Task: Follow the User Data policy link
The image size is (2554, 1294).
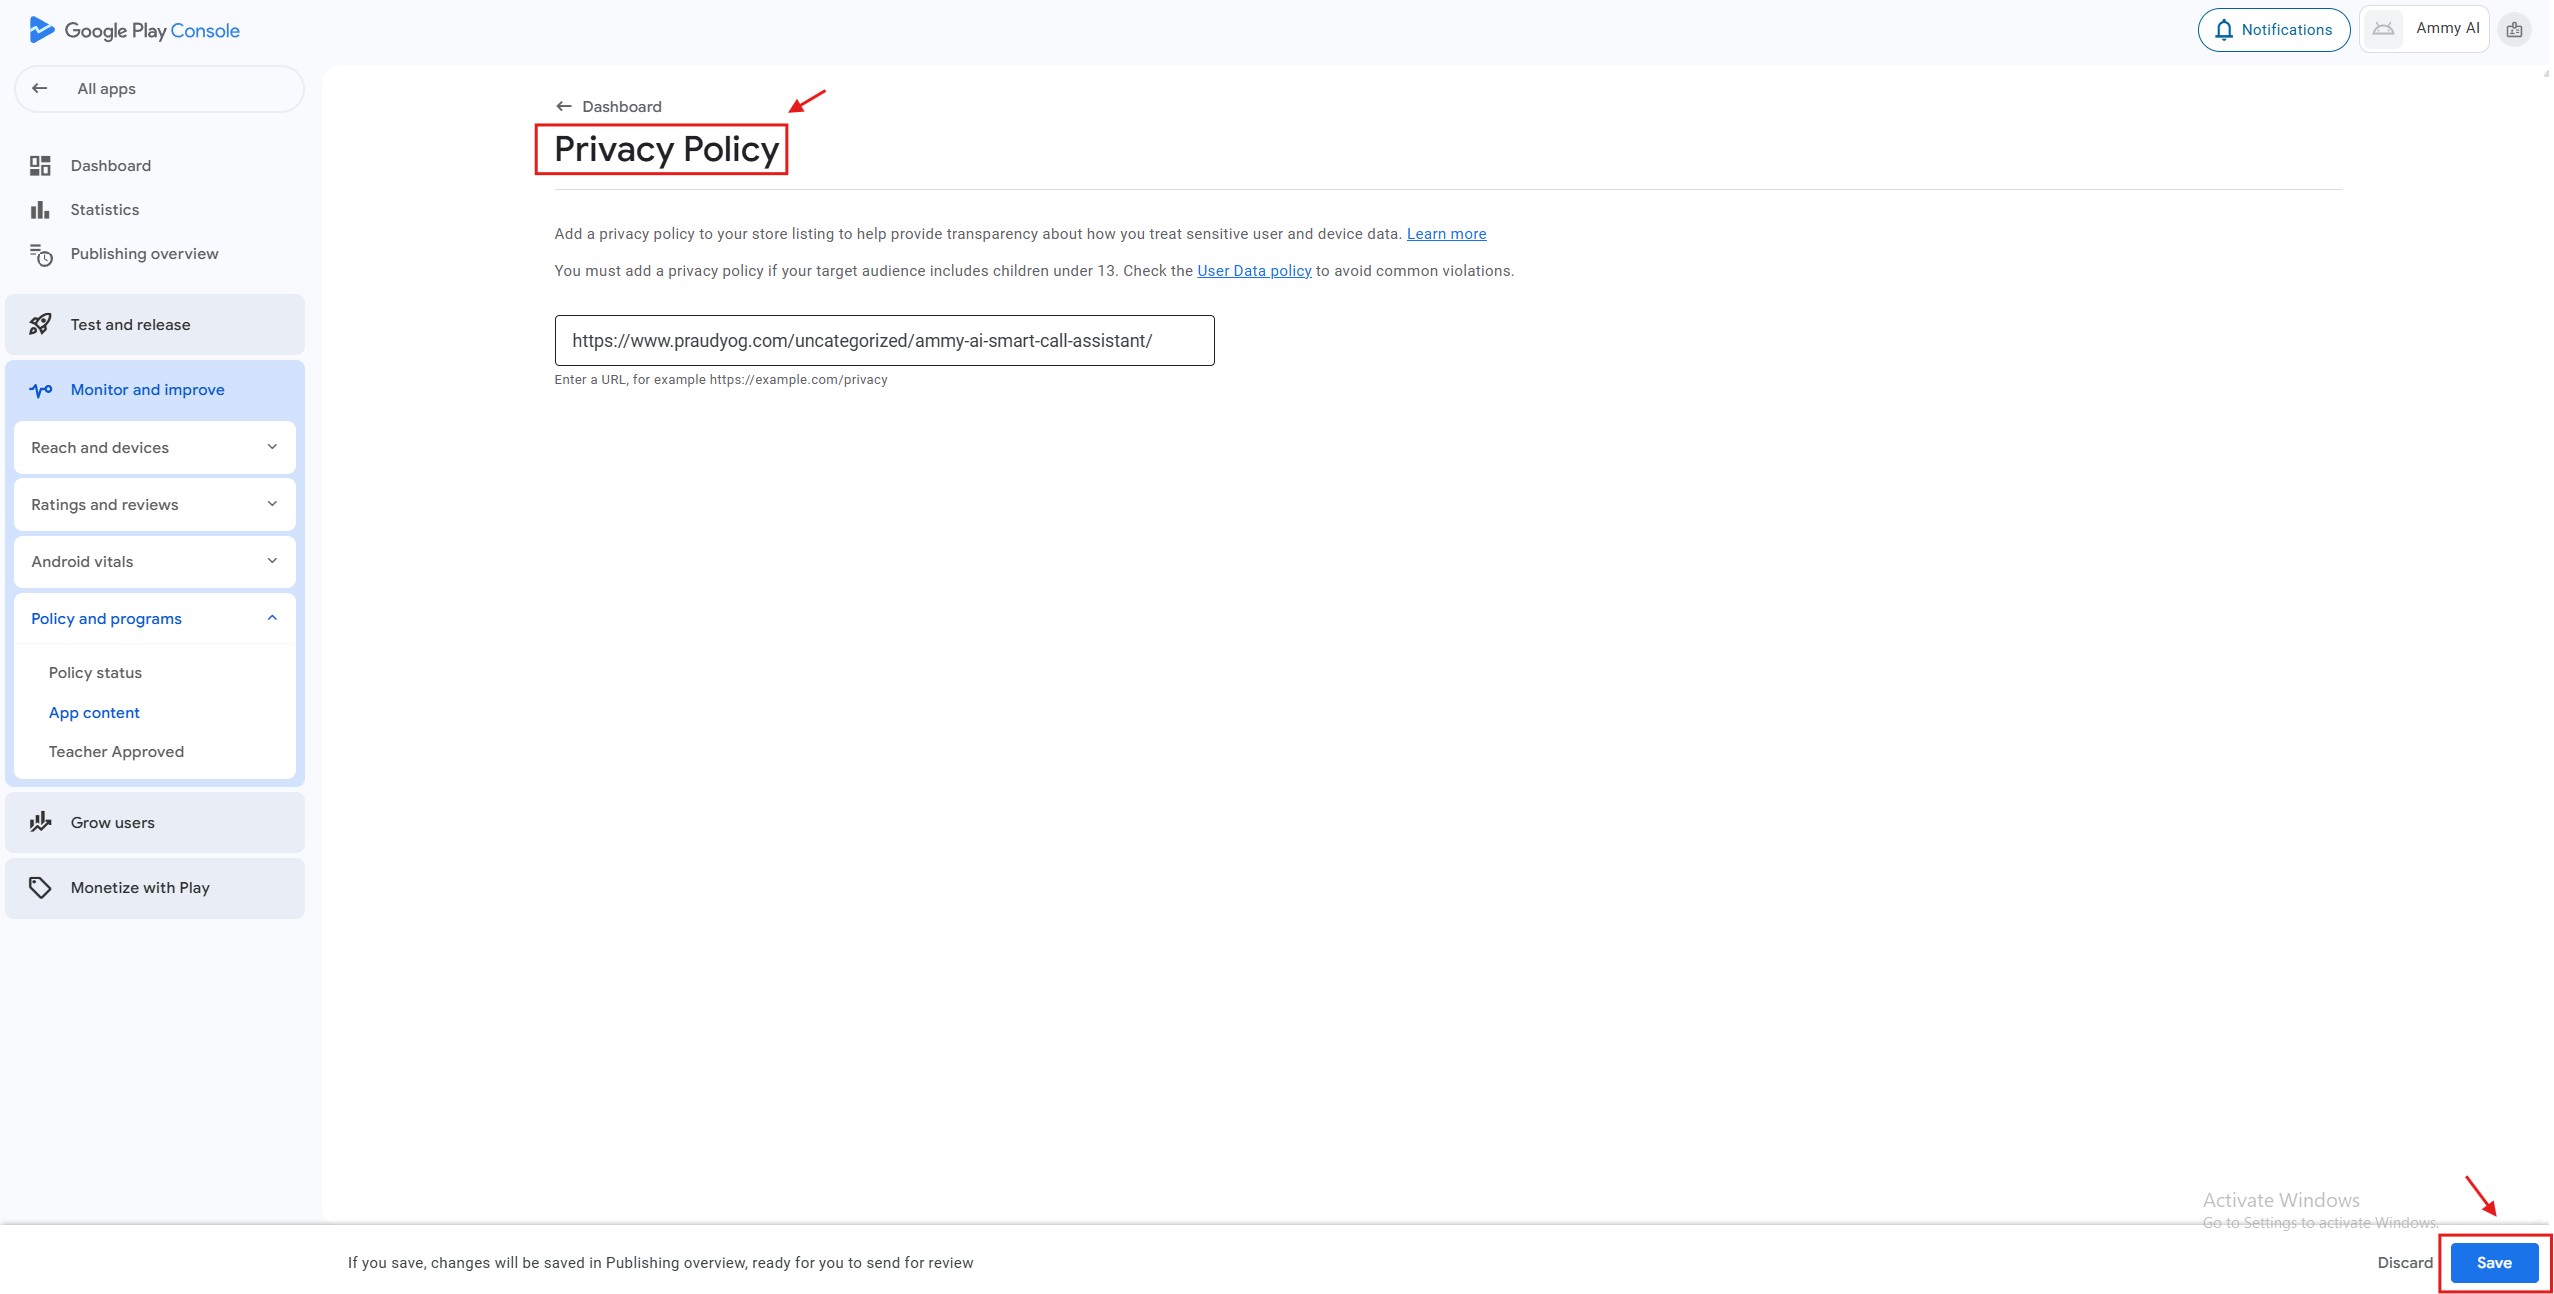Action: pos(1253,271)
